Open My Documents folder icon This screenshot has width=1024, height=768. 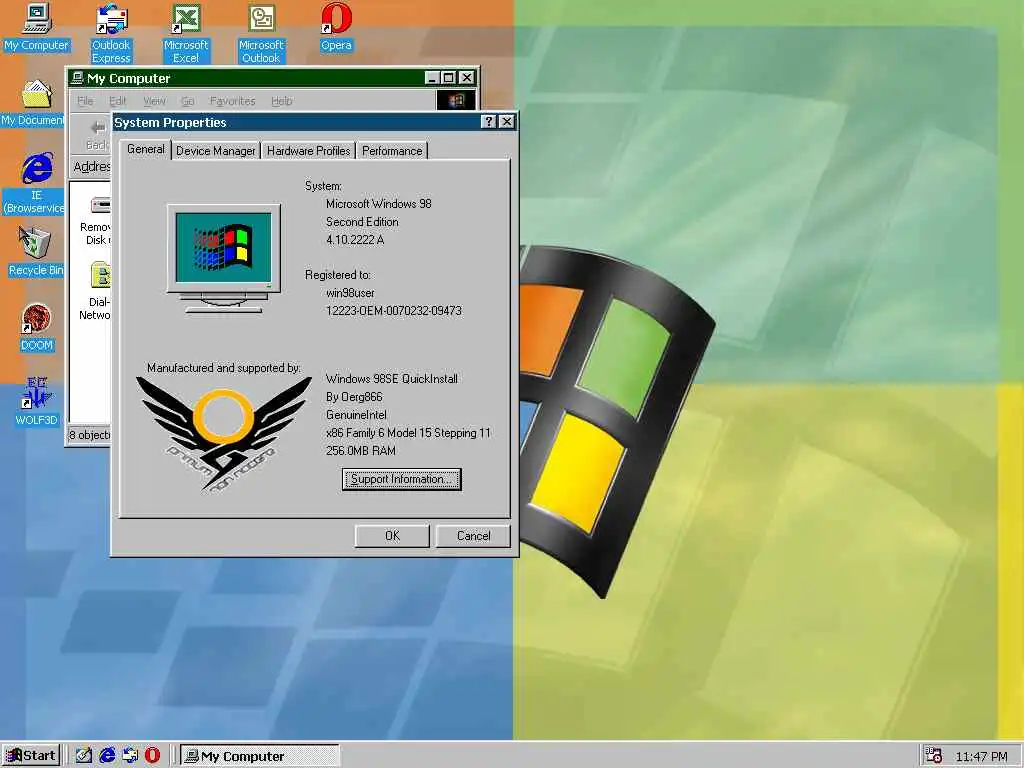(x=33, y=102)
